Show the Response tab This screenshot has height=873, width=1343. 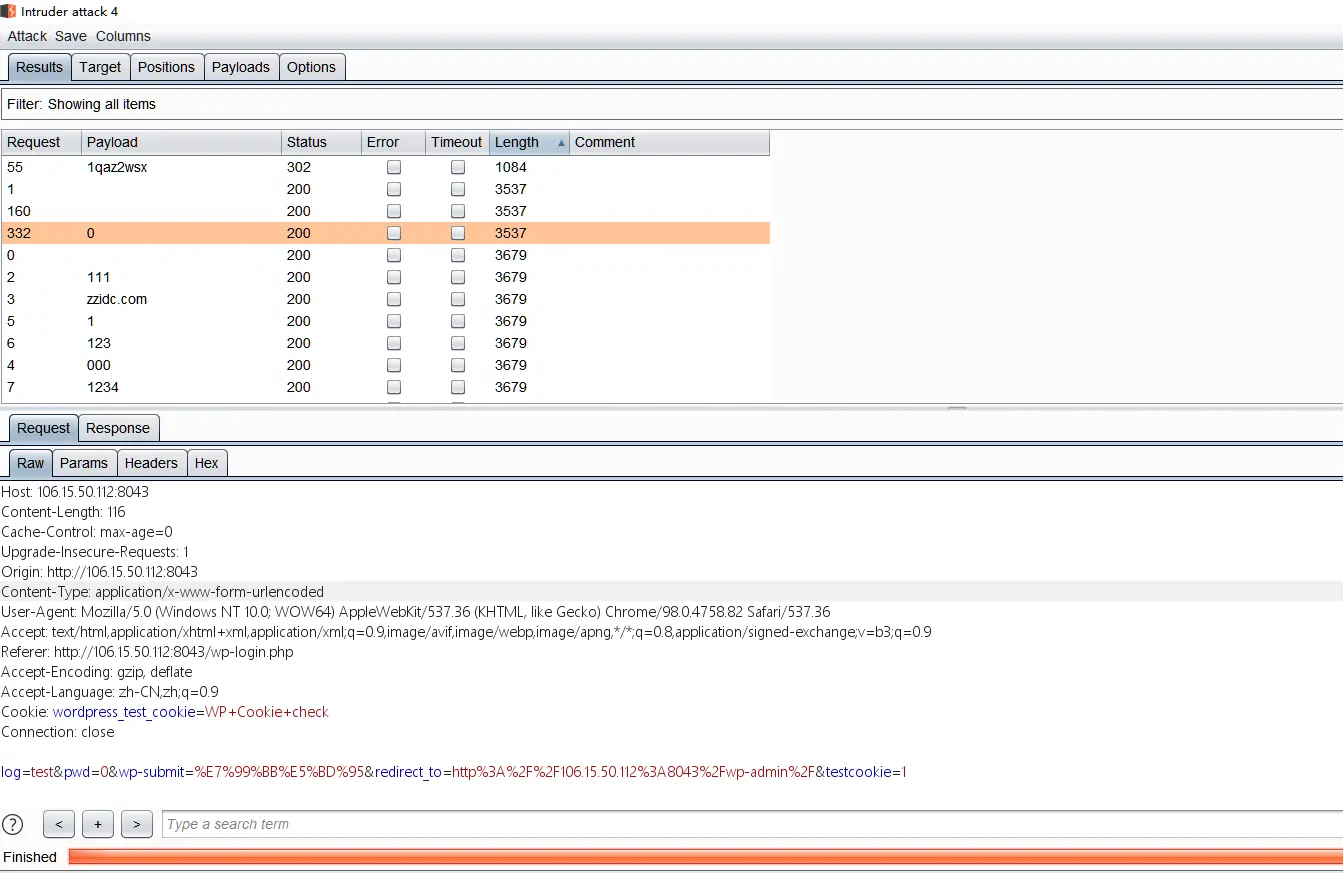[118, 428]
